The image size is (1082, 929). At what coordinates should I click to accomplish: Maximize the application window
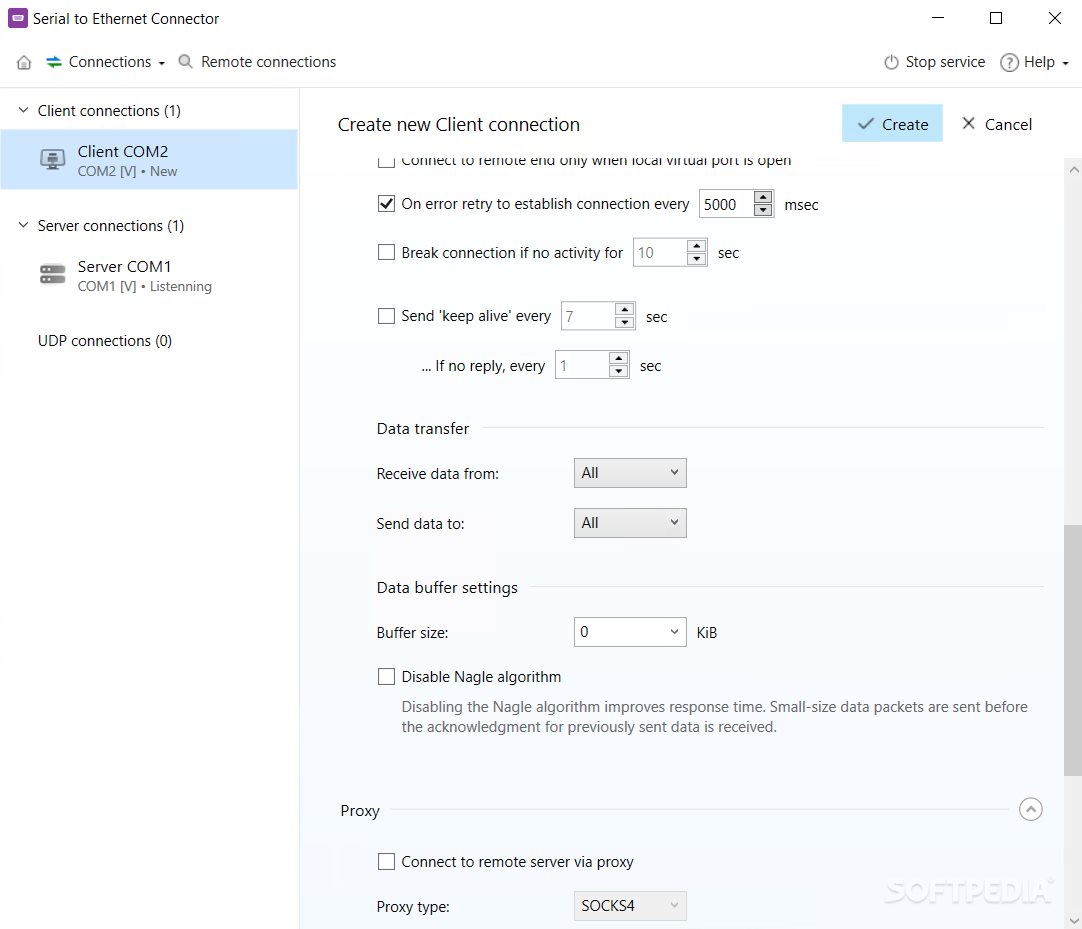point(995,19)
